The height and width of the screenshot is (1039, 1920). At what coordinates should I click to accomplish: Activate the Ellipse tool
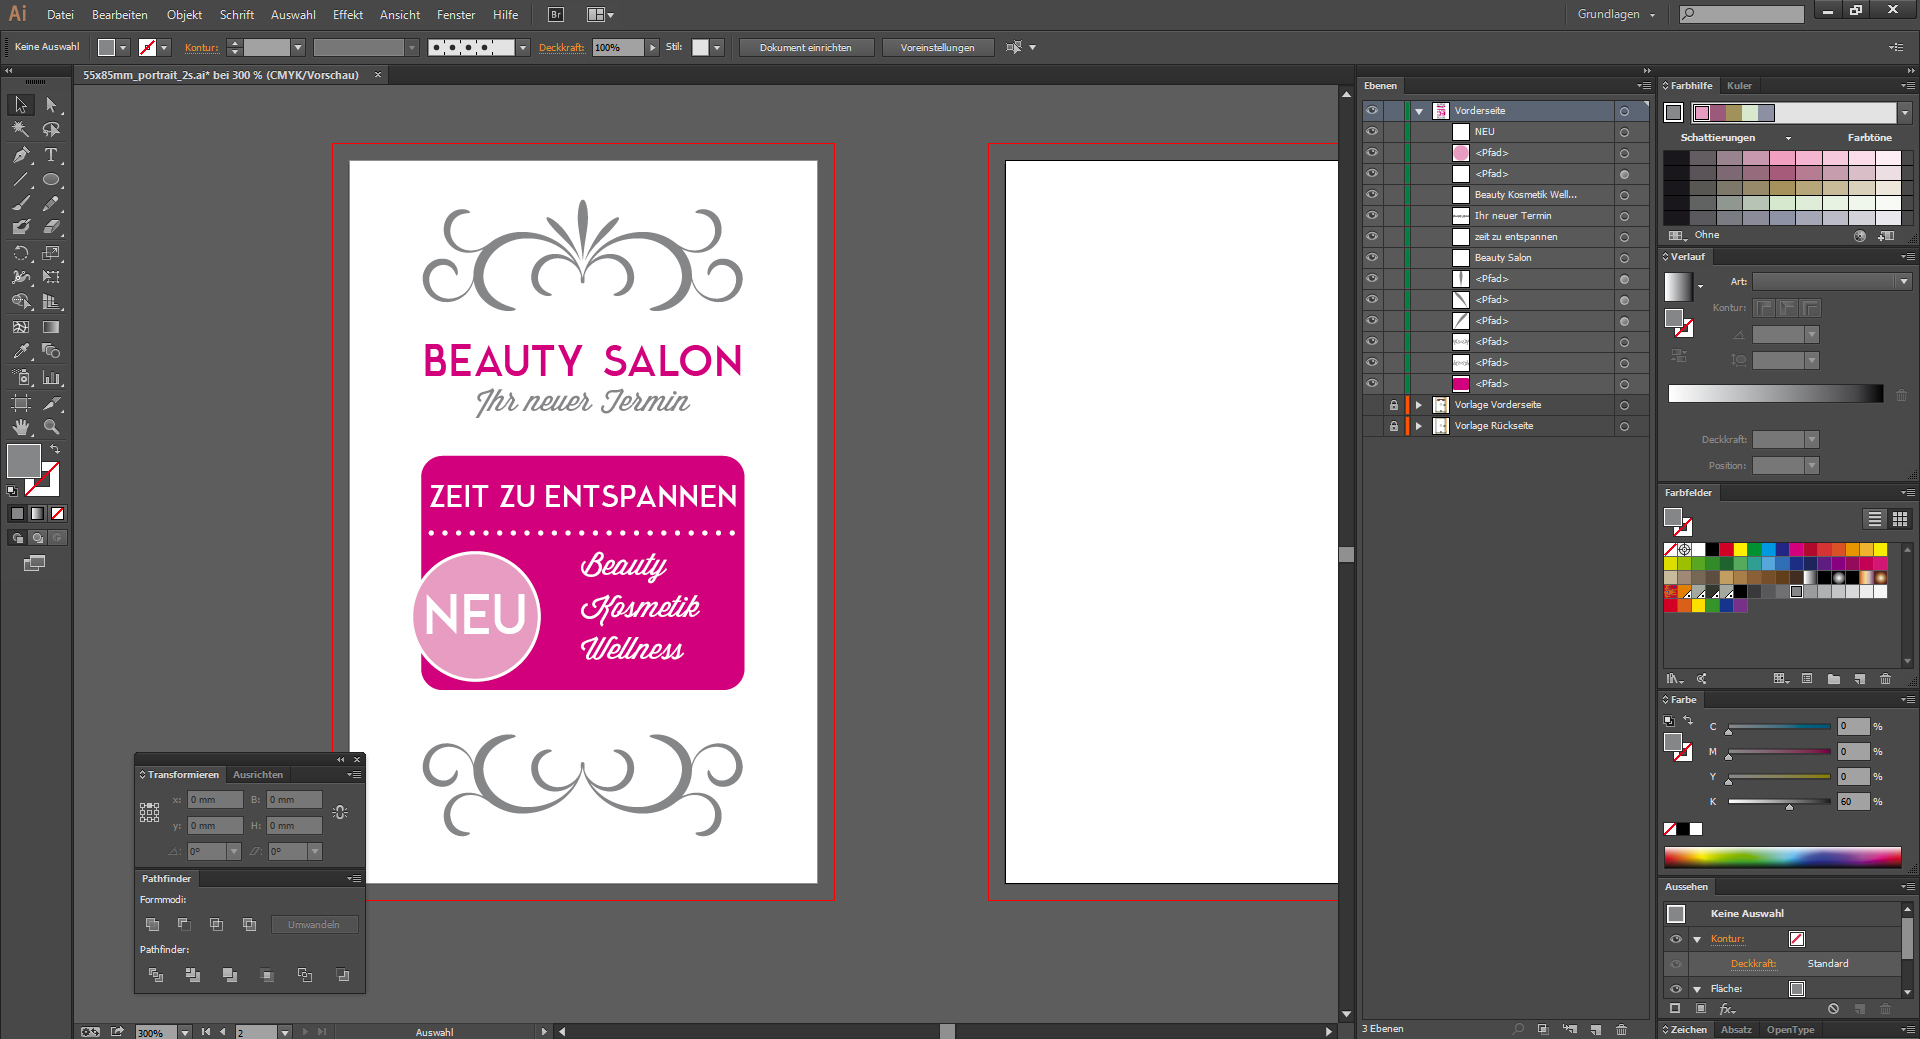[x=51, y=180]
